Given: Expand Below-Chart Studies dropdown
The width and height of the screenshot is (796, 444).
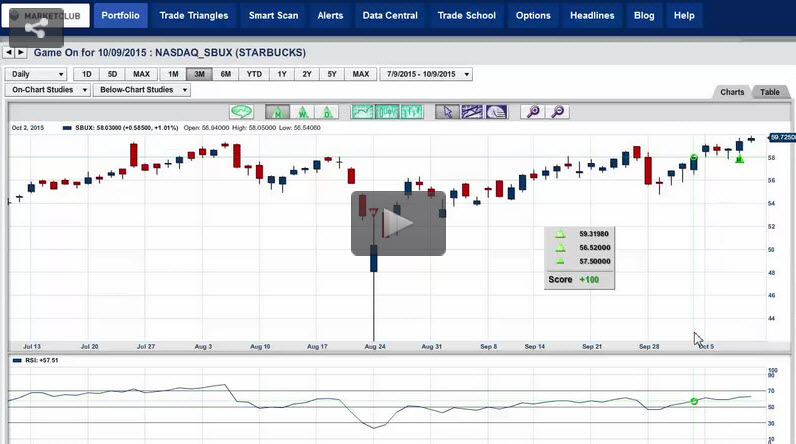Looking at the screenshot, I should click(142, 90).
